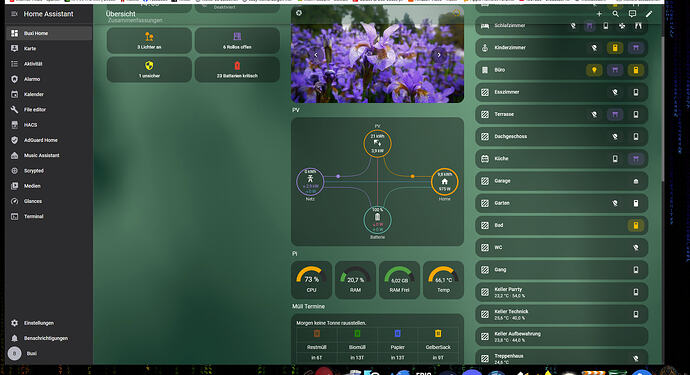Open the RAM gauge
Viewport: 690px width, 375px height.
point(355,280)
